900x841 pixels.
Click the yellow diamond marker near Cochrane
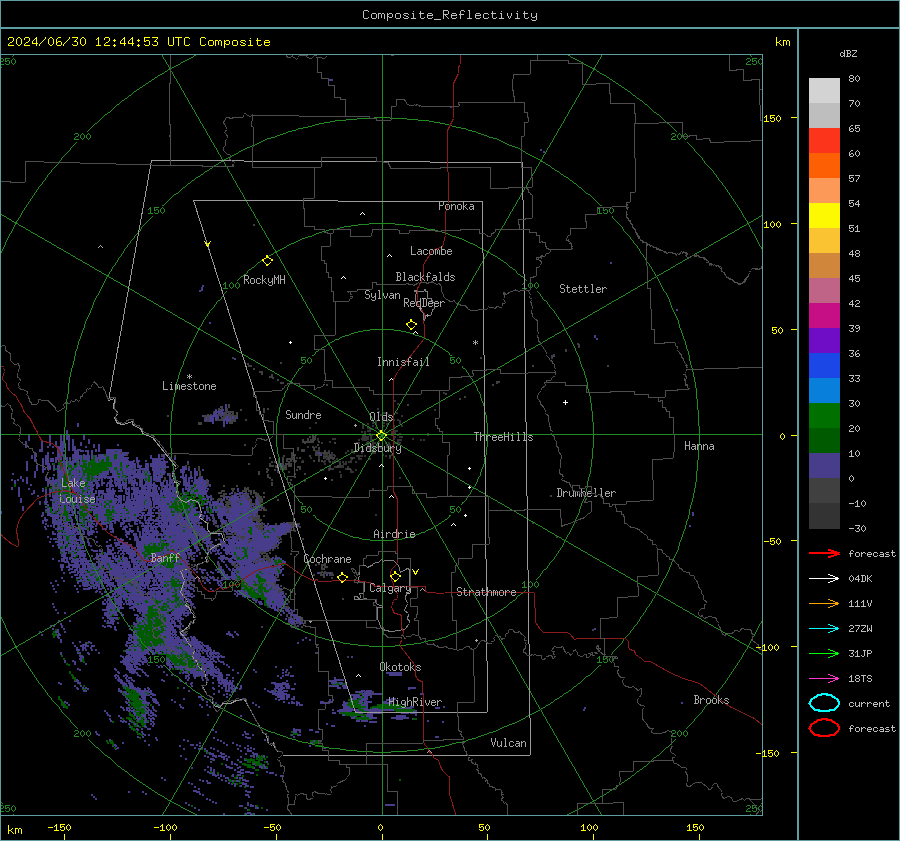click(342, 577)
